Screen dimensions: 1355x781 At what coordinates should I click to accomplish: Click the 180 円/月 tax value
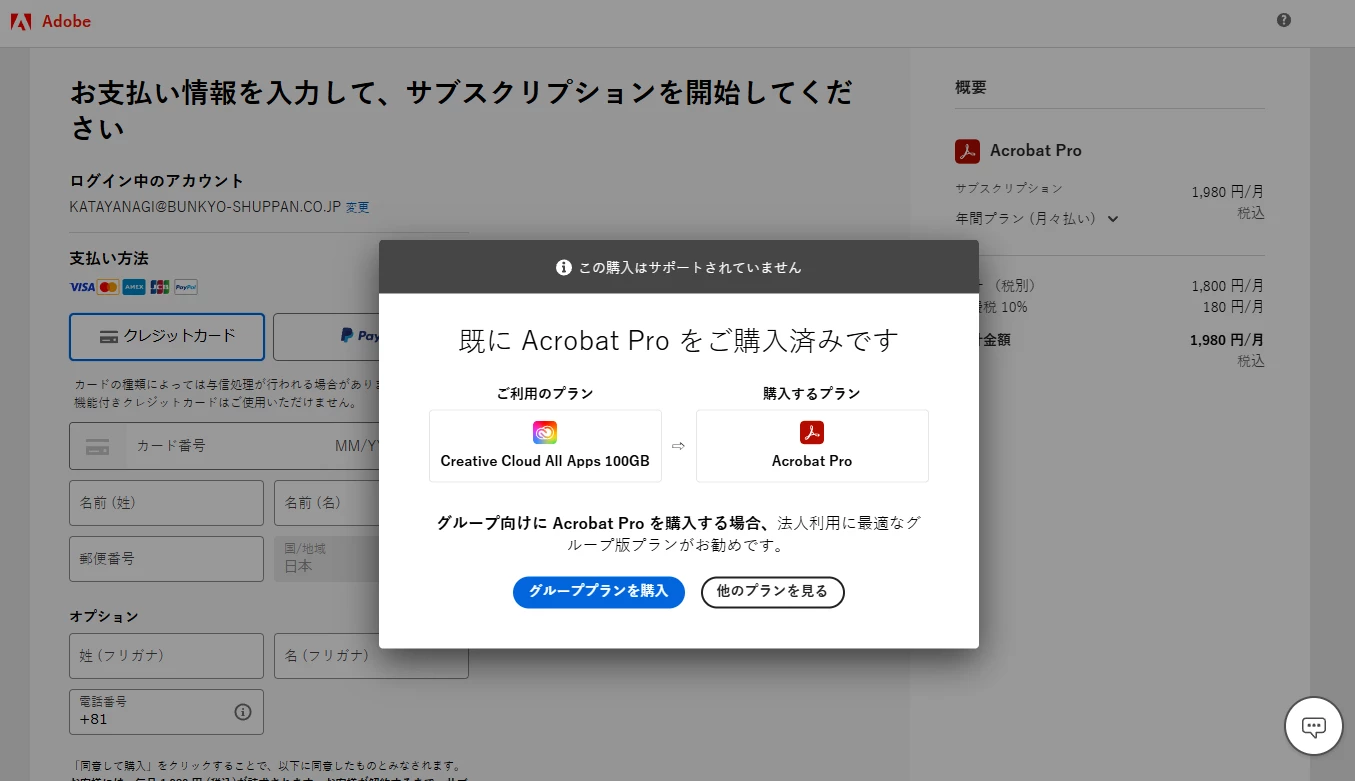[1233, 307]
